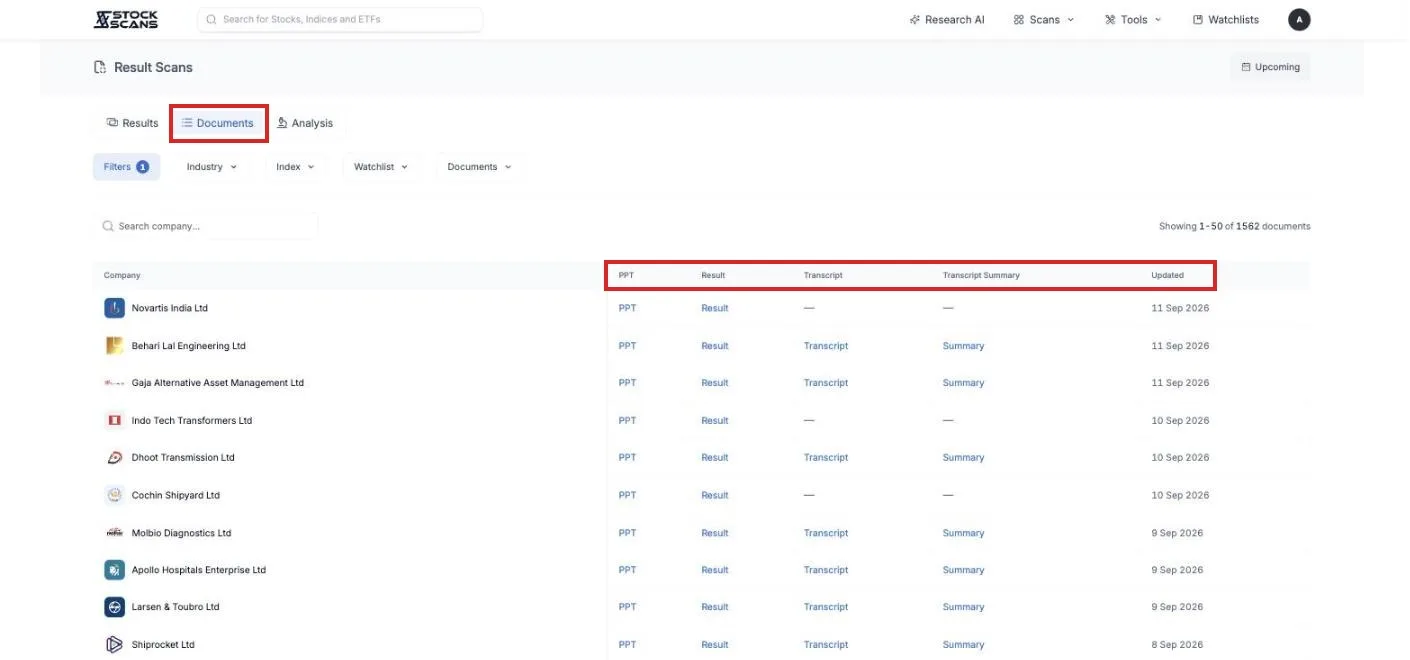Click the Result Scans page icon
This screenshot has height=660, width=1410.
point(100,67)
